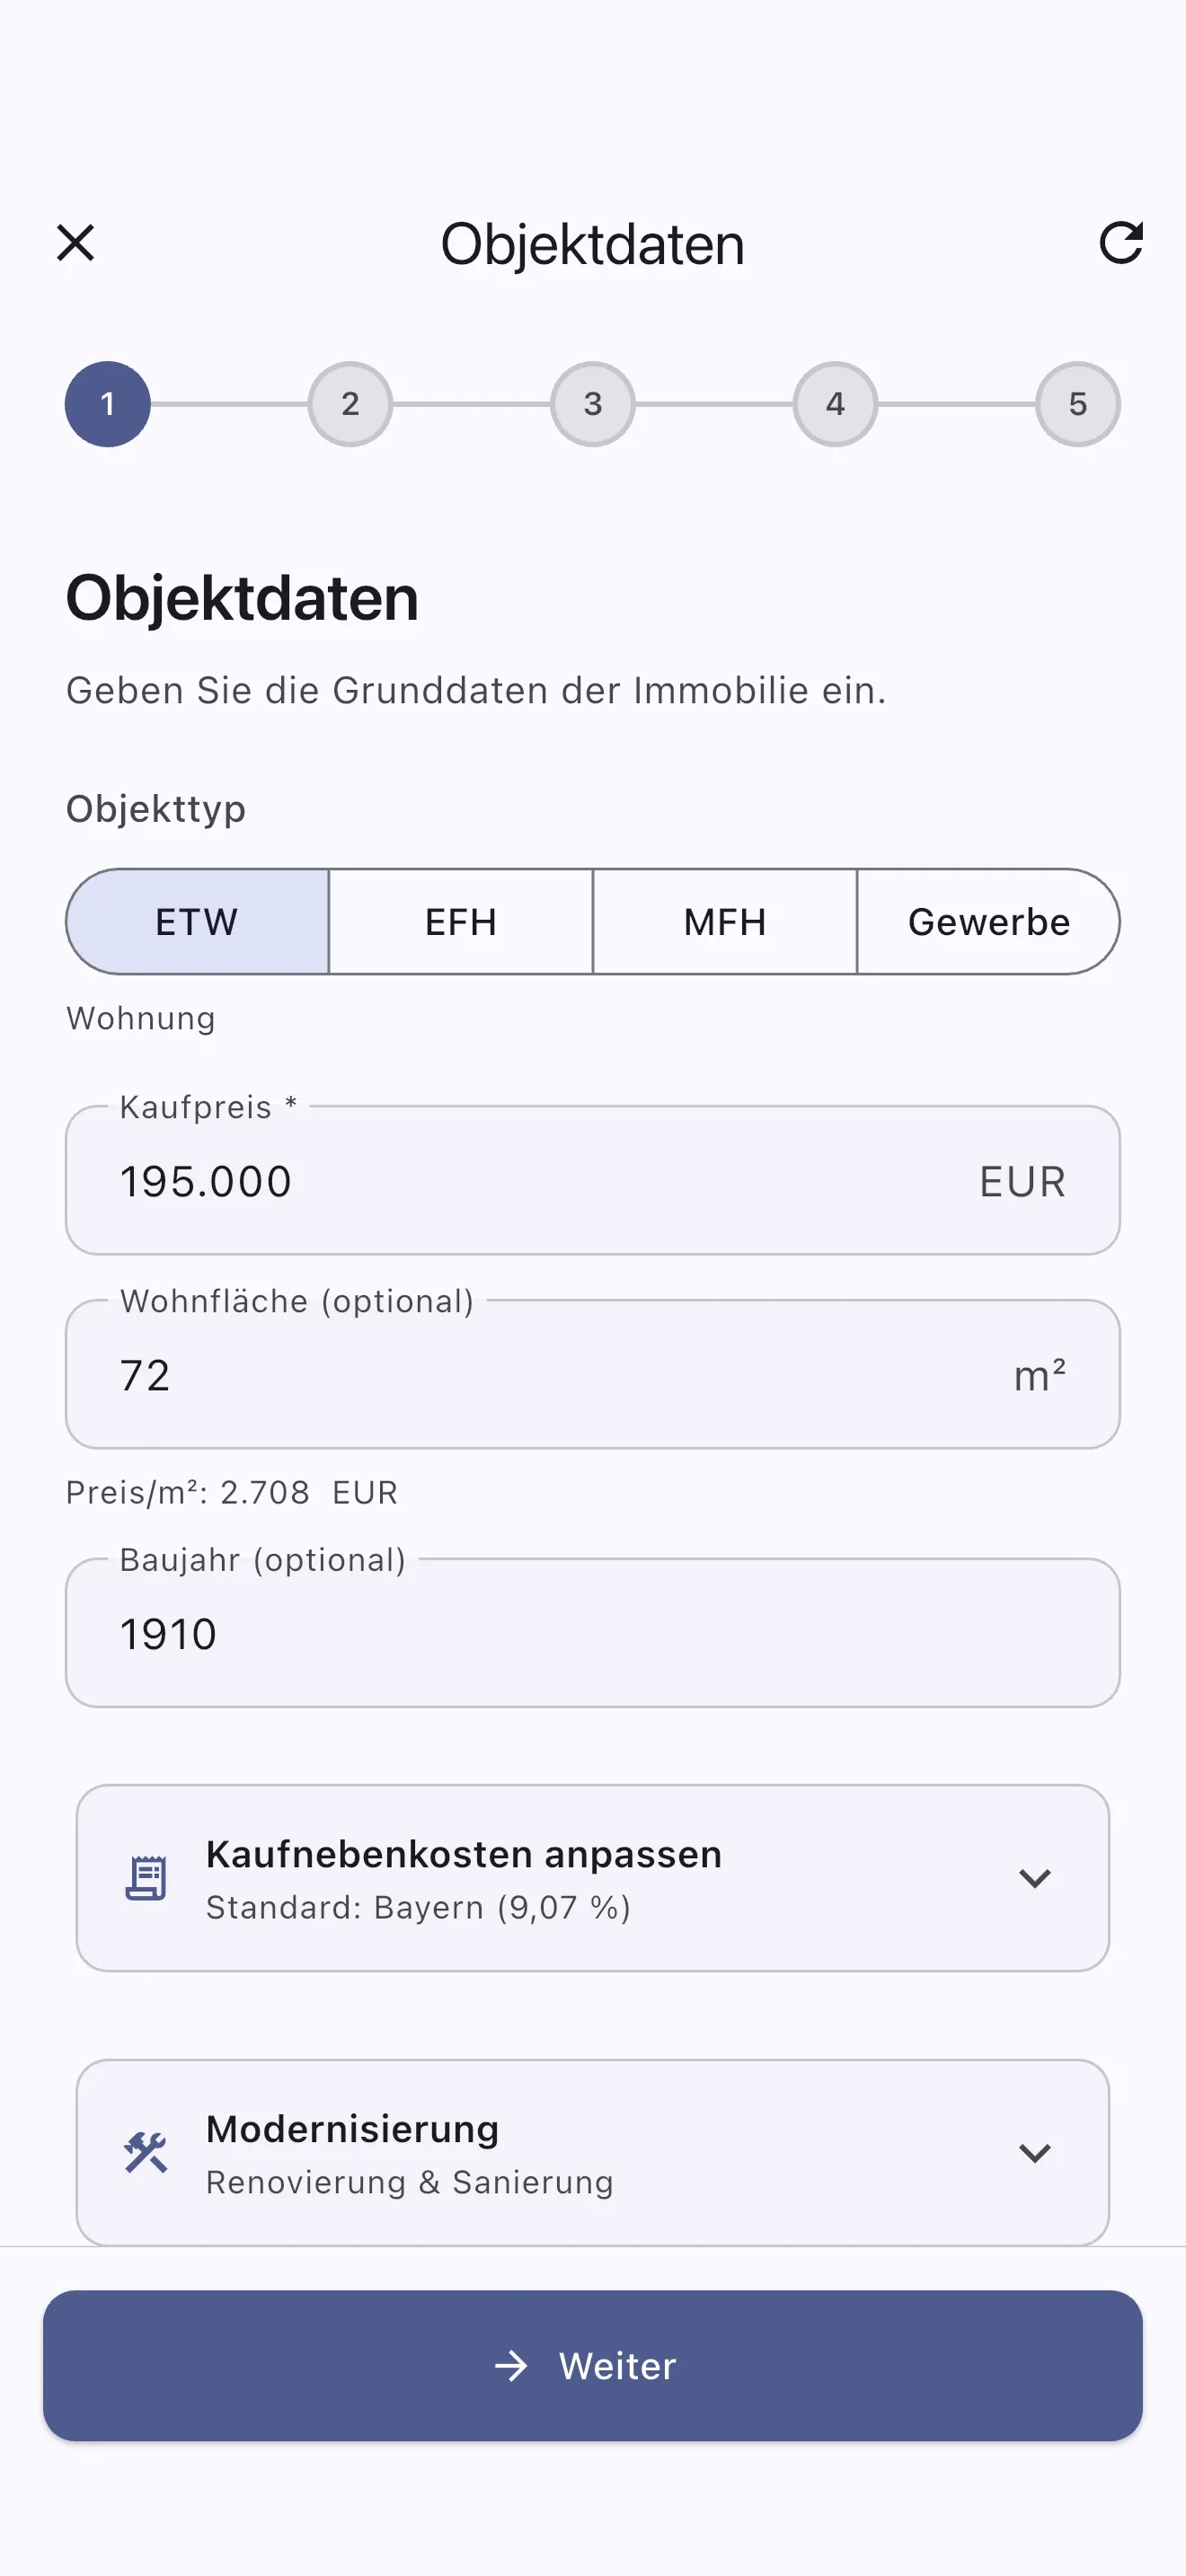
Task: Go to step 2 in progress indicator
Action: click(350, 404)
